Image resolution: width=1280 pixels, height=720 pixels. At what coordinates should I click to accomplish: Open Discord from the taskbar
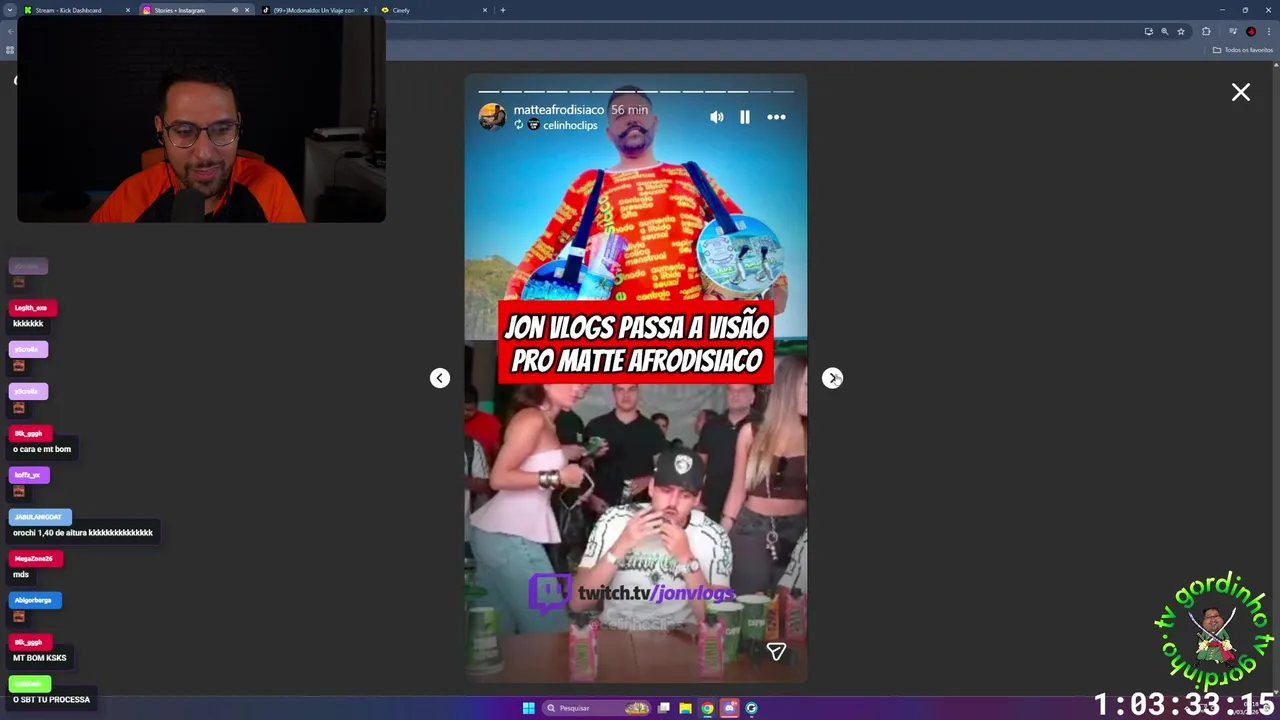(x=730, y=708)
